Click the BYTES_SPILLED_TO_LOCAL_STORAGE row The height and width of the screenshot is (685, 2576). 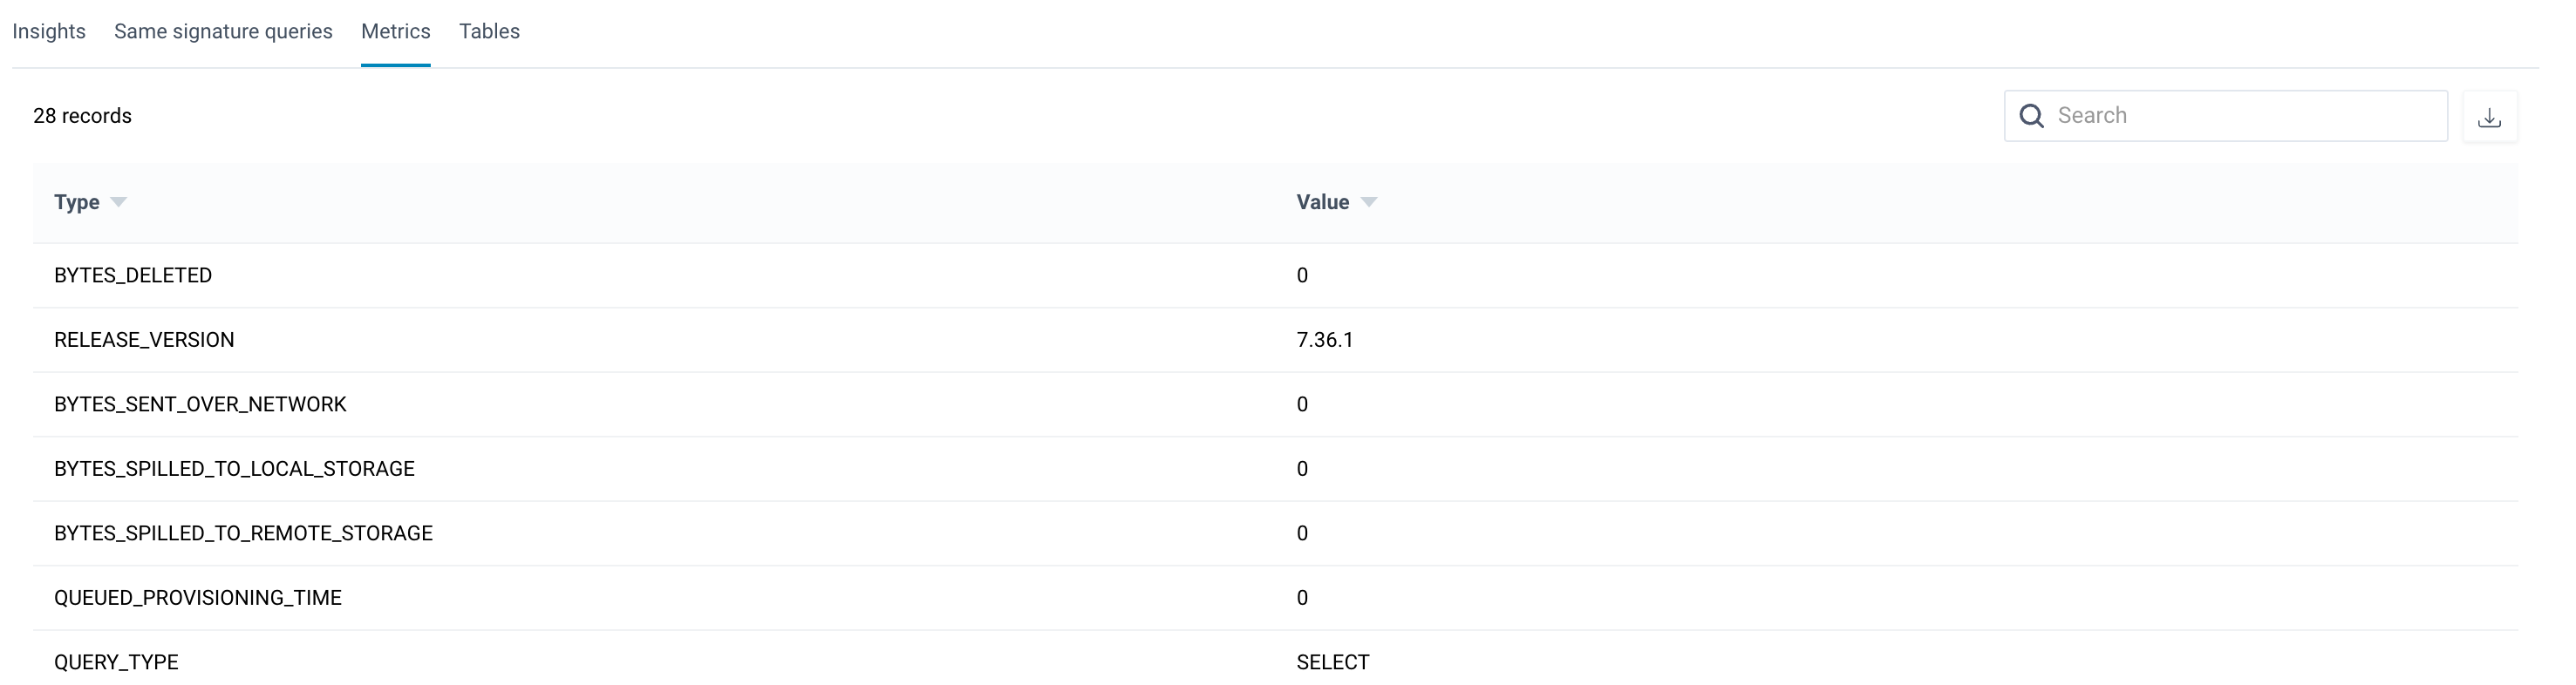pyautogui.click(x=234, y=468)
